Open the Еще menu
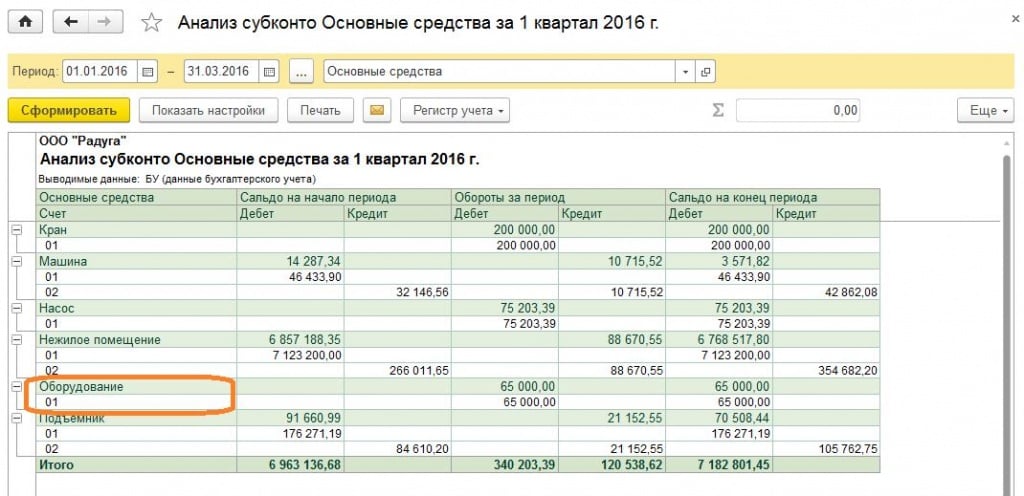 point(986,110)
